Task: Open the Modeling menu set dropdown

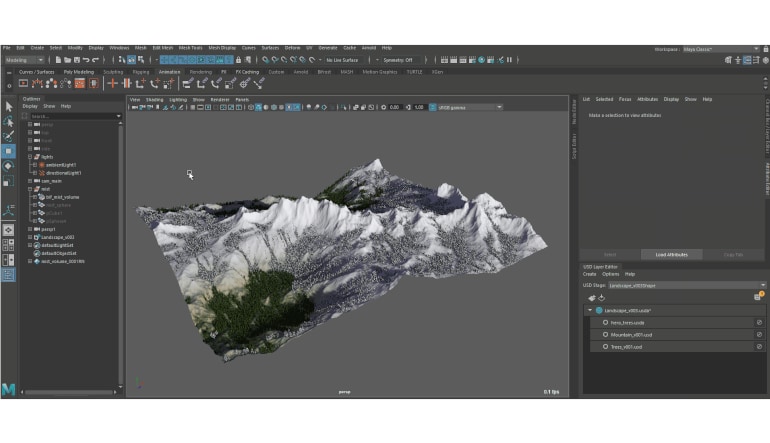Action: [25, 60]
